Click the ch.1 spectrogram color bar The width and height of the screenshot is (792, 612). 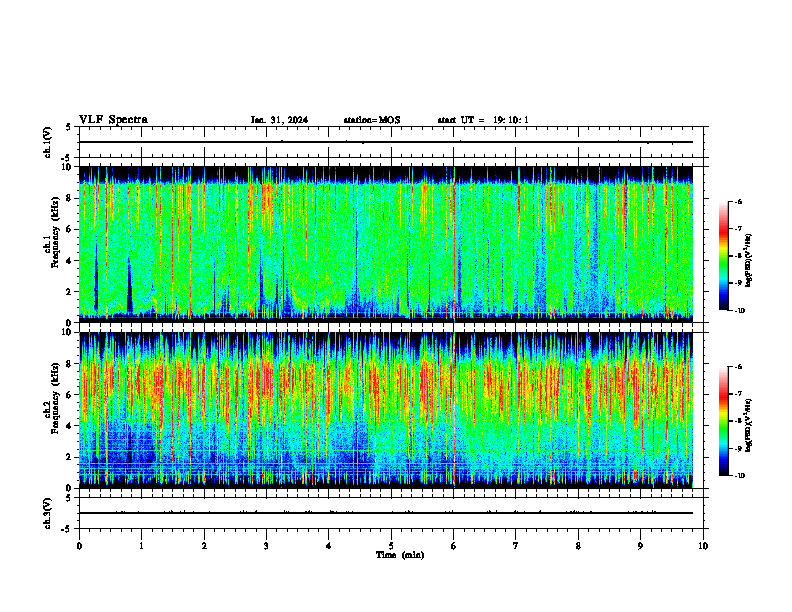click(x=723, y=256)
